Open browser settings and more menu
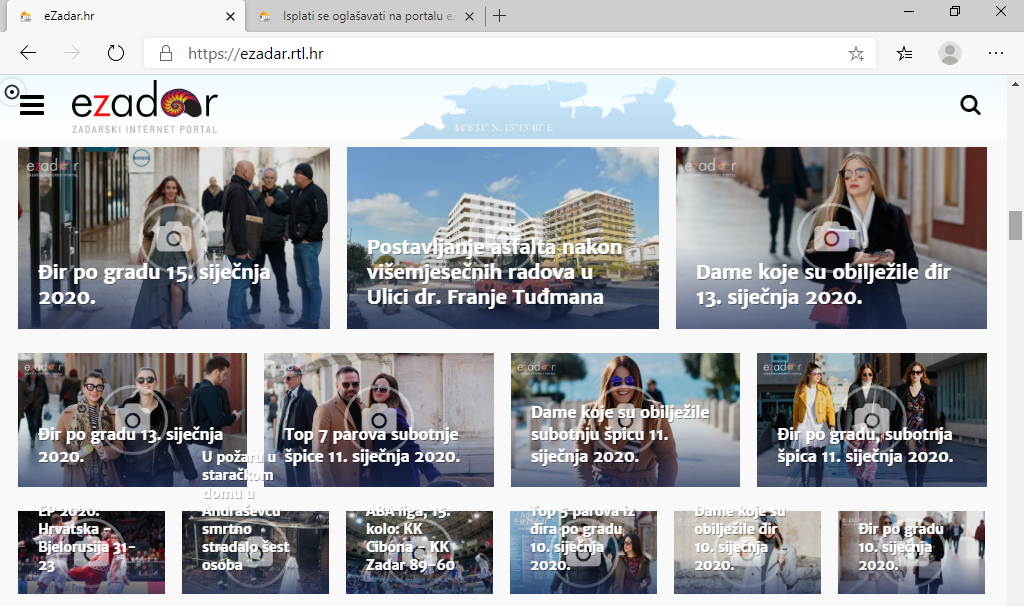1026x606 pixels. pyautogui.click(x=996, y=54)
